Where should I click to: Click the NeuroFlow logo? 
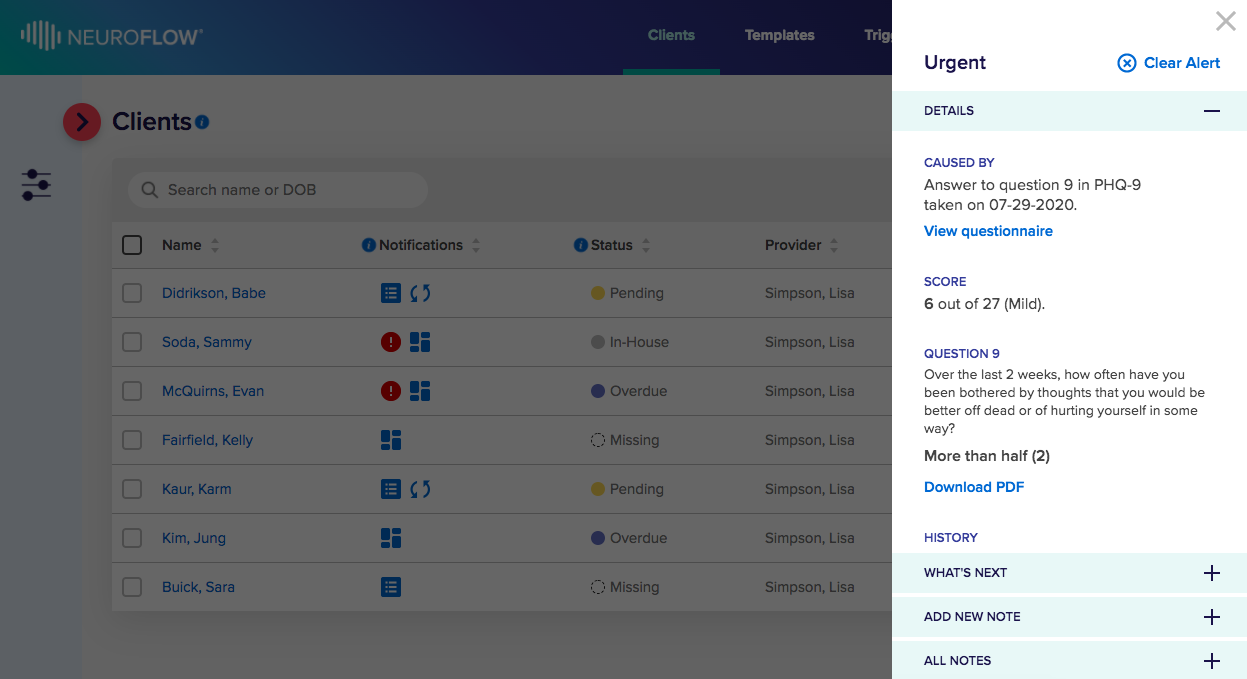point(111,36)
